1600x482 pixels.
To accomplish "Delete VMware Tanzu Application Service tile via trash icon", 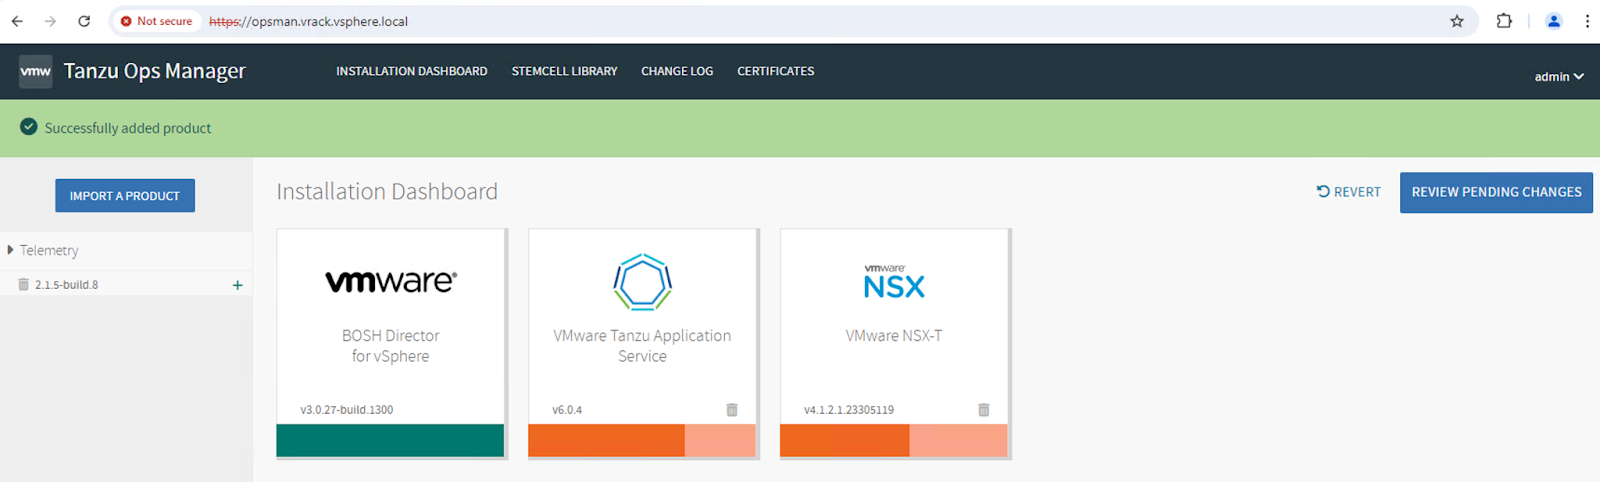I will point(732,410).
